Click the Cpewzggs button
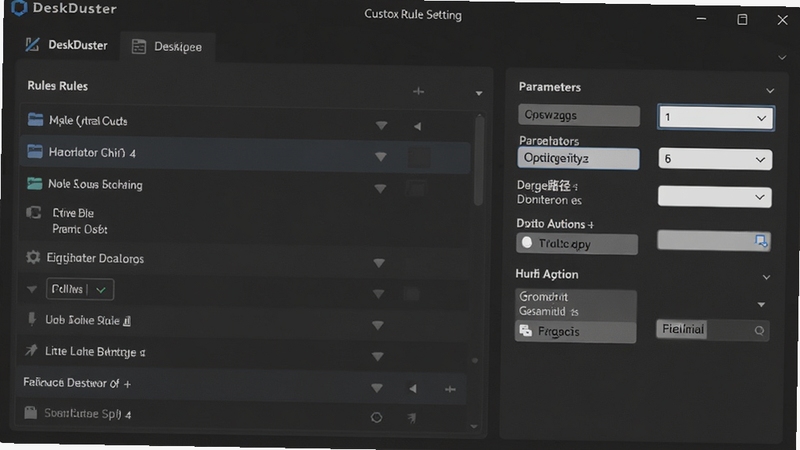This screenshot has width=800, height=450. click(579, 115)
